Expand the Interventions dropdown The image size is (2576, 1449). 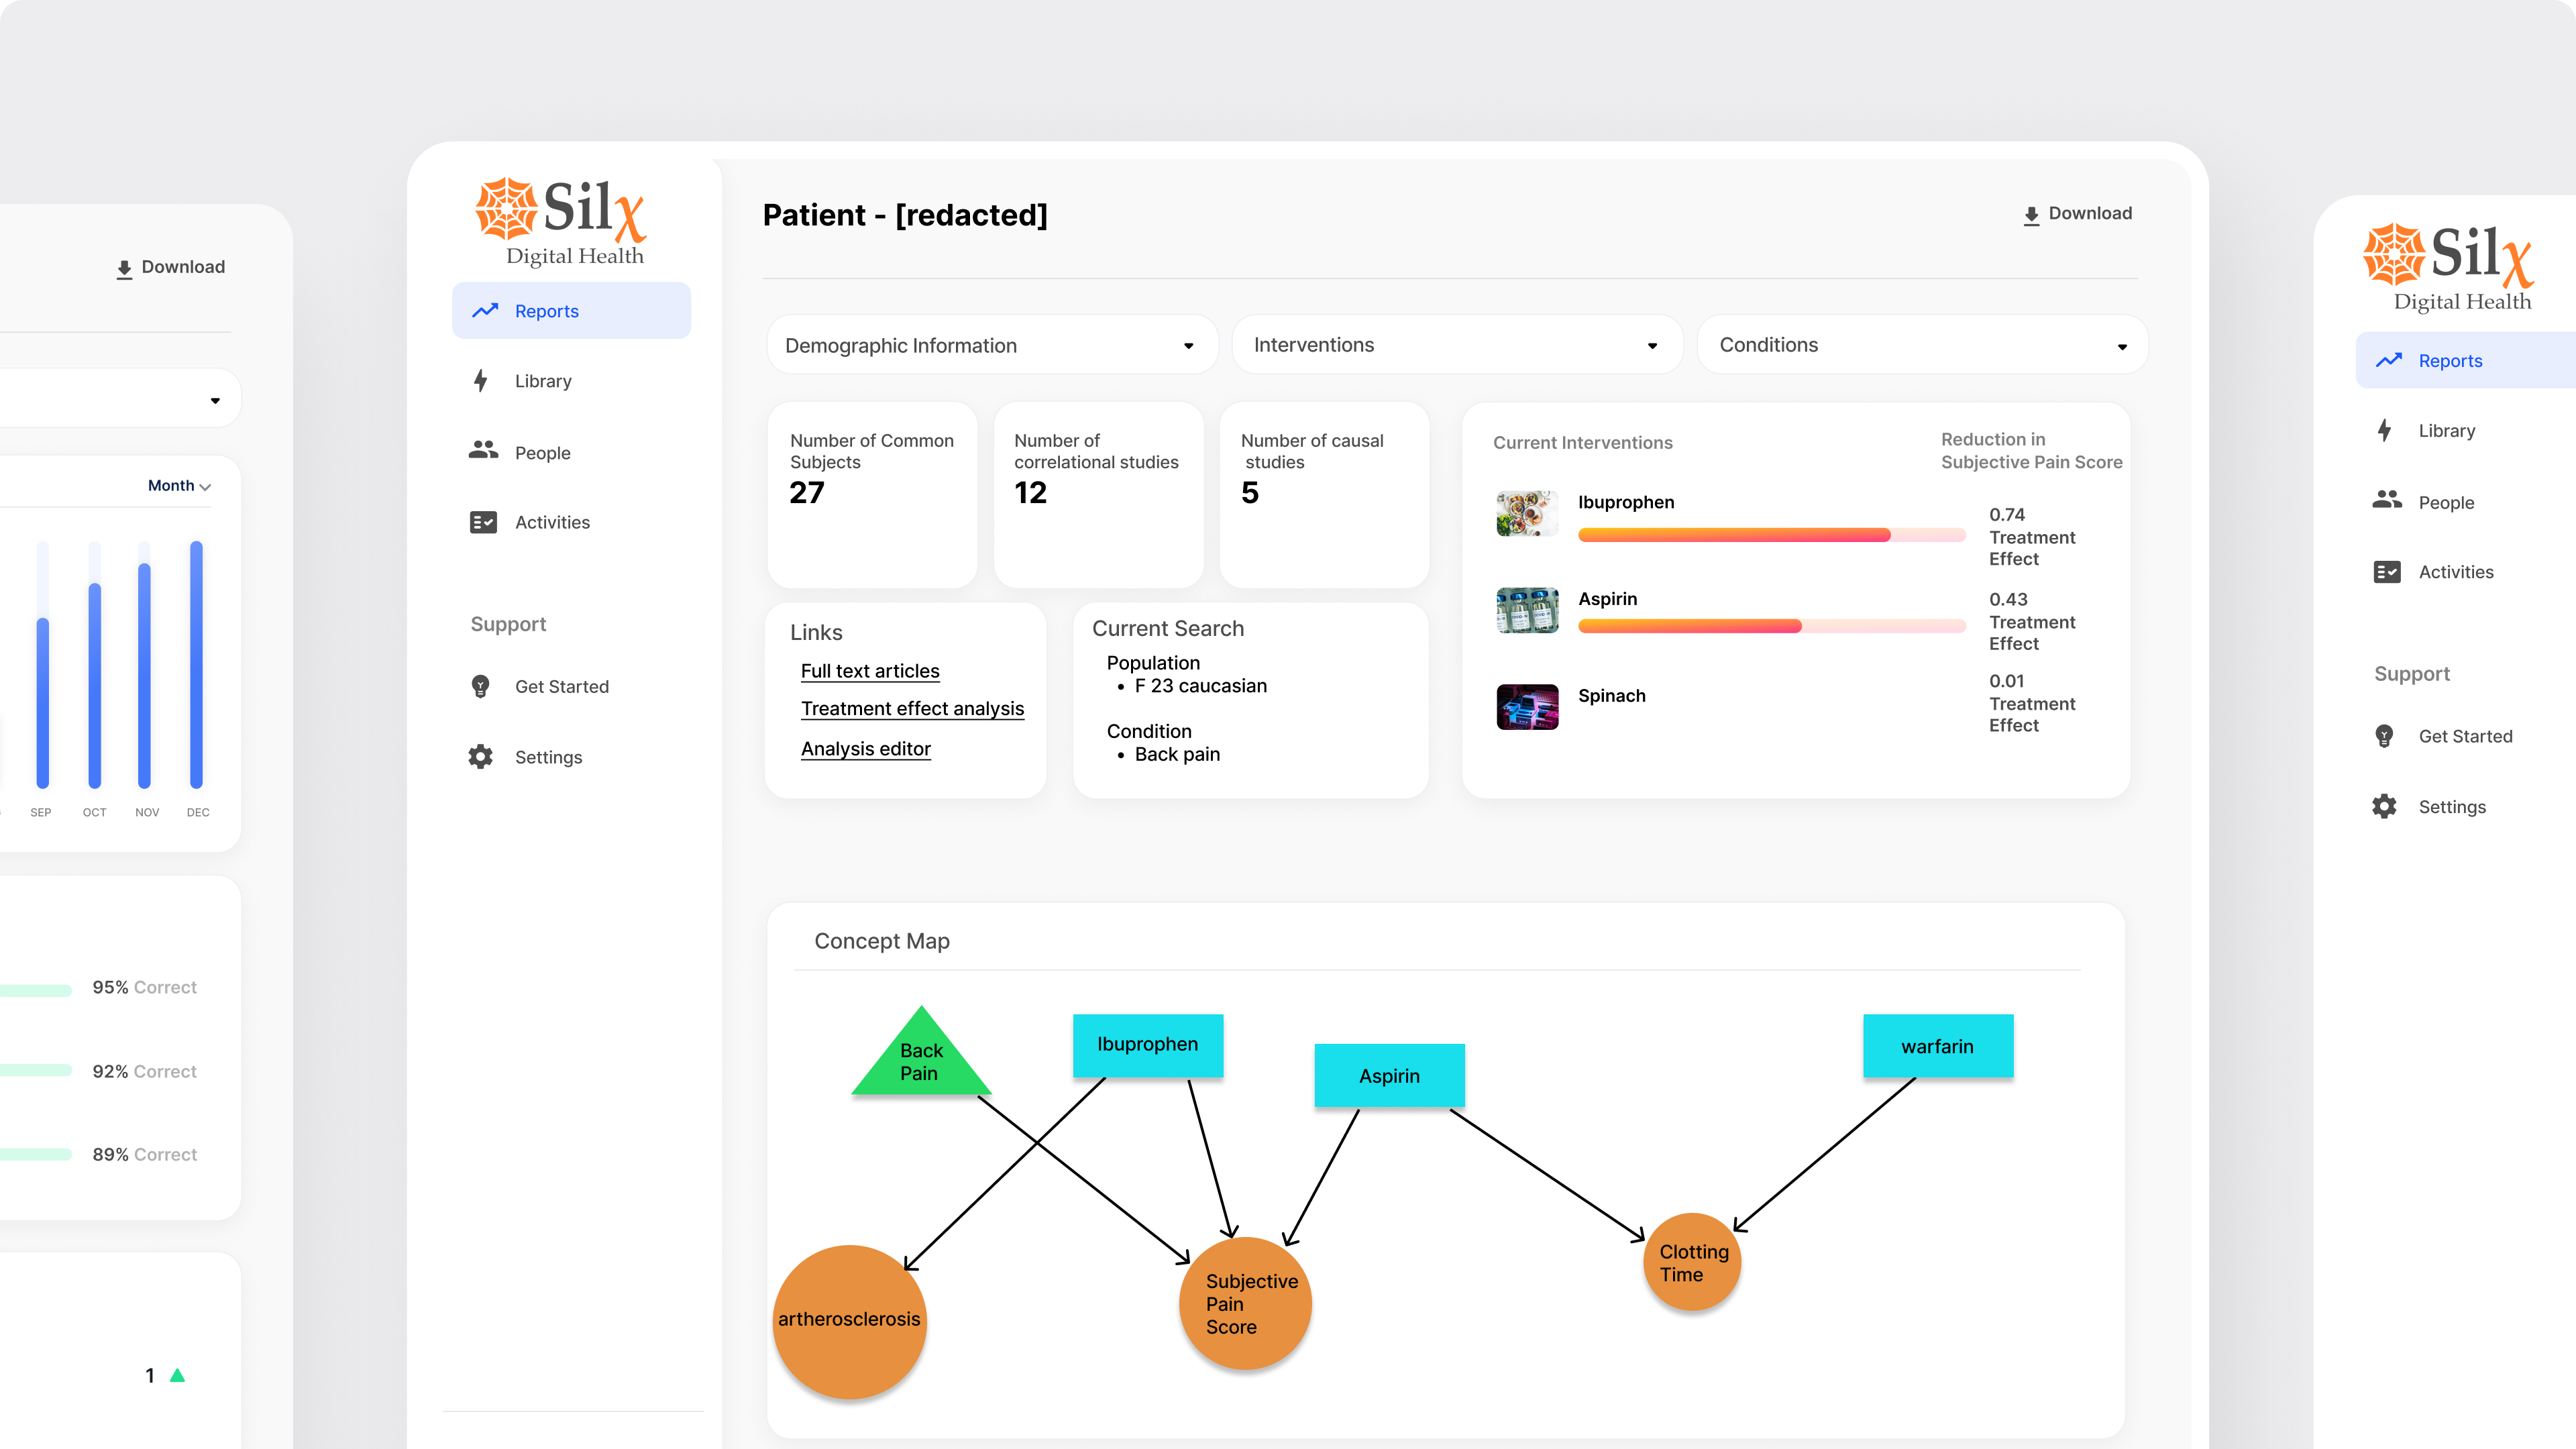tap(1457, 345)
